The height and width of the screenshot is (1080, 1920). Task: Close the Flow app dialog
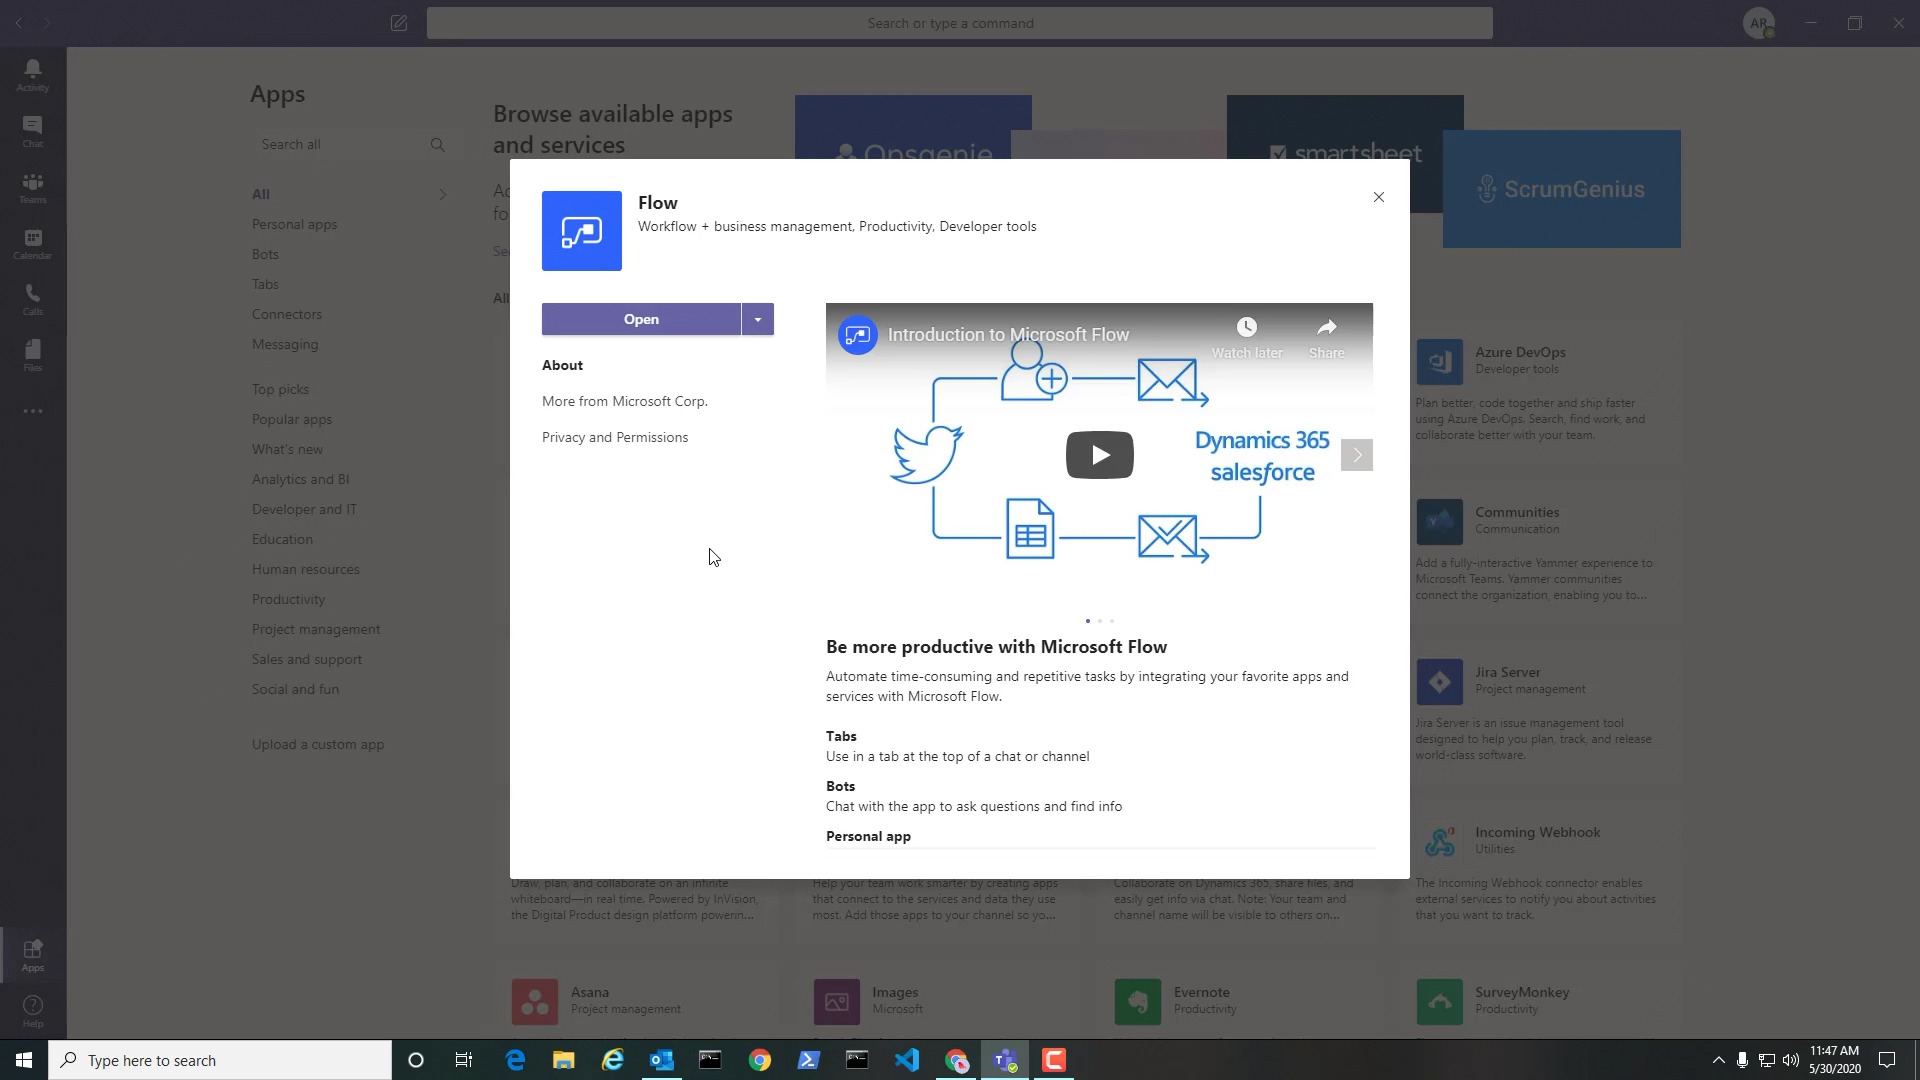pos(1379,197)
